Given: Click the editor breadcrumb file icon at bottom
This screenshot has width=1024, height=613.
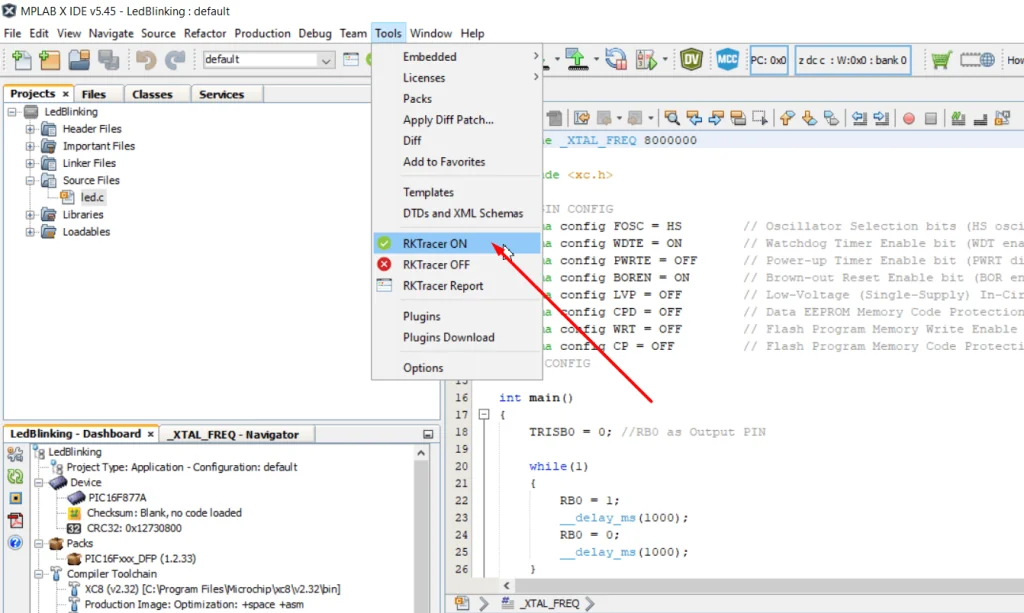Looking at the screenshot, I should point(462,603).
